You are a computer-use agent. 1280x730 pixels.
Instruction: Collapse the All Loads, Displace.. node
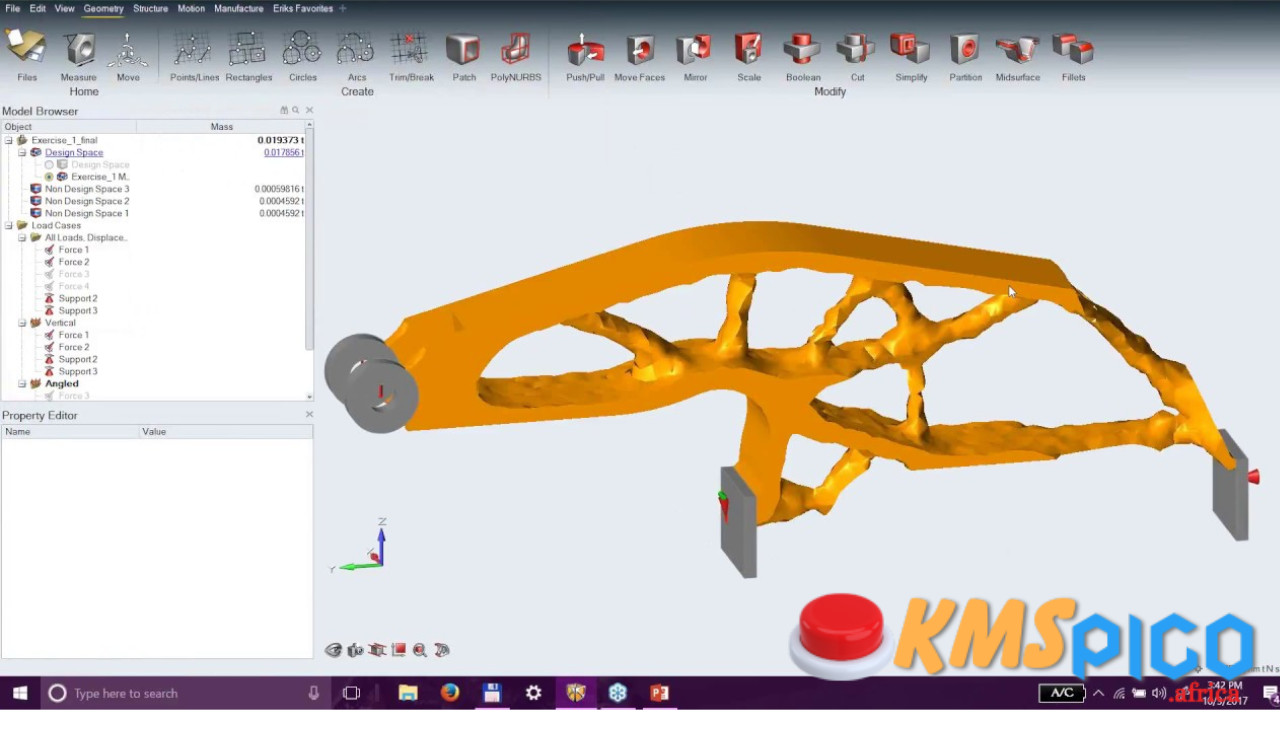(x=22, y=238)
